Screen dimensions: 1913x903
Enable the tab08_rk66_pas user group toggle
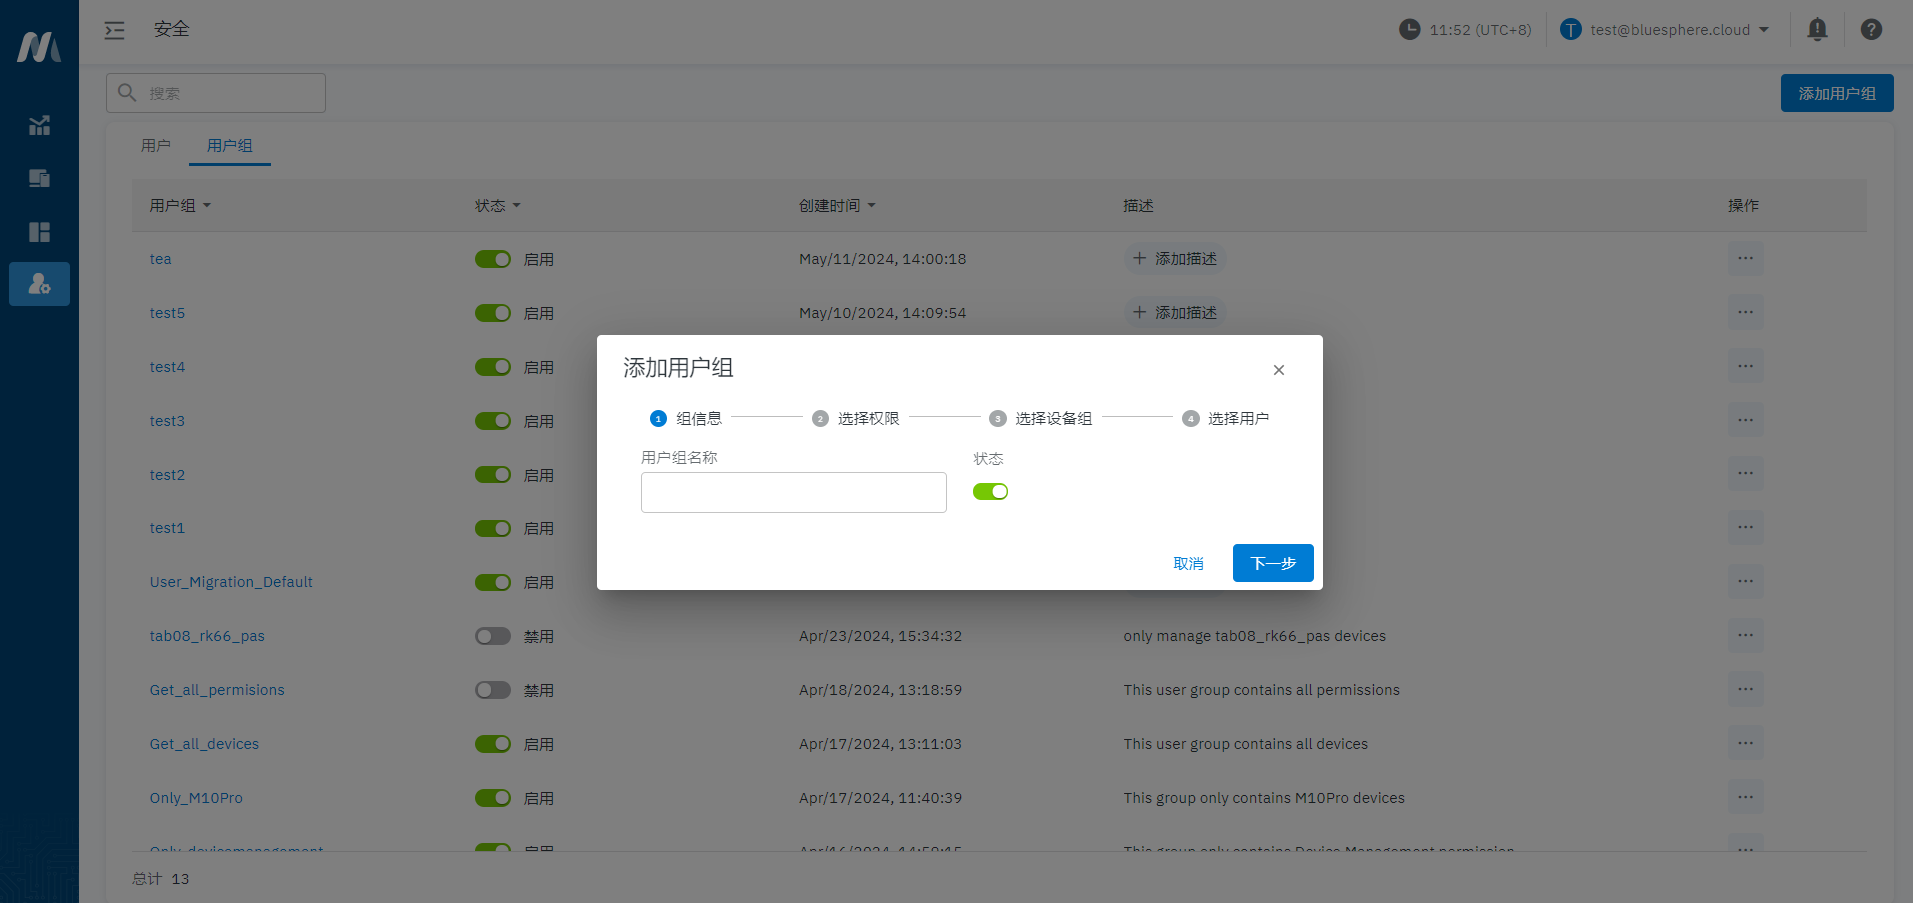pyautogui.click(x=492, y=636)
